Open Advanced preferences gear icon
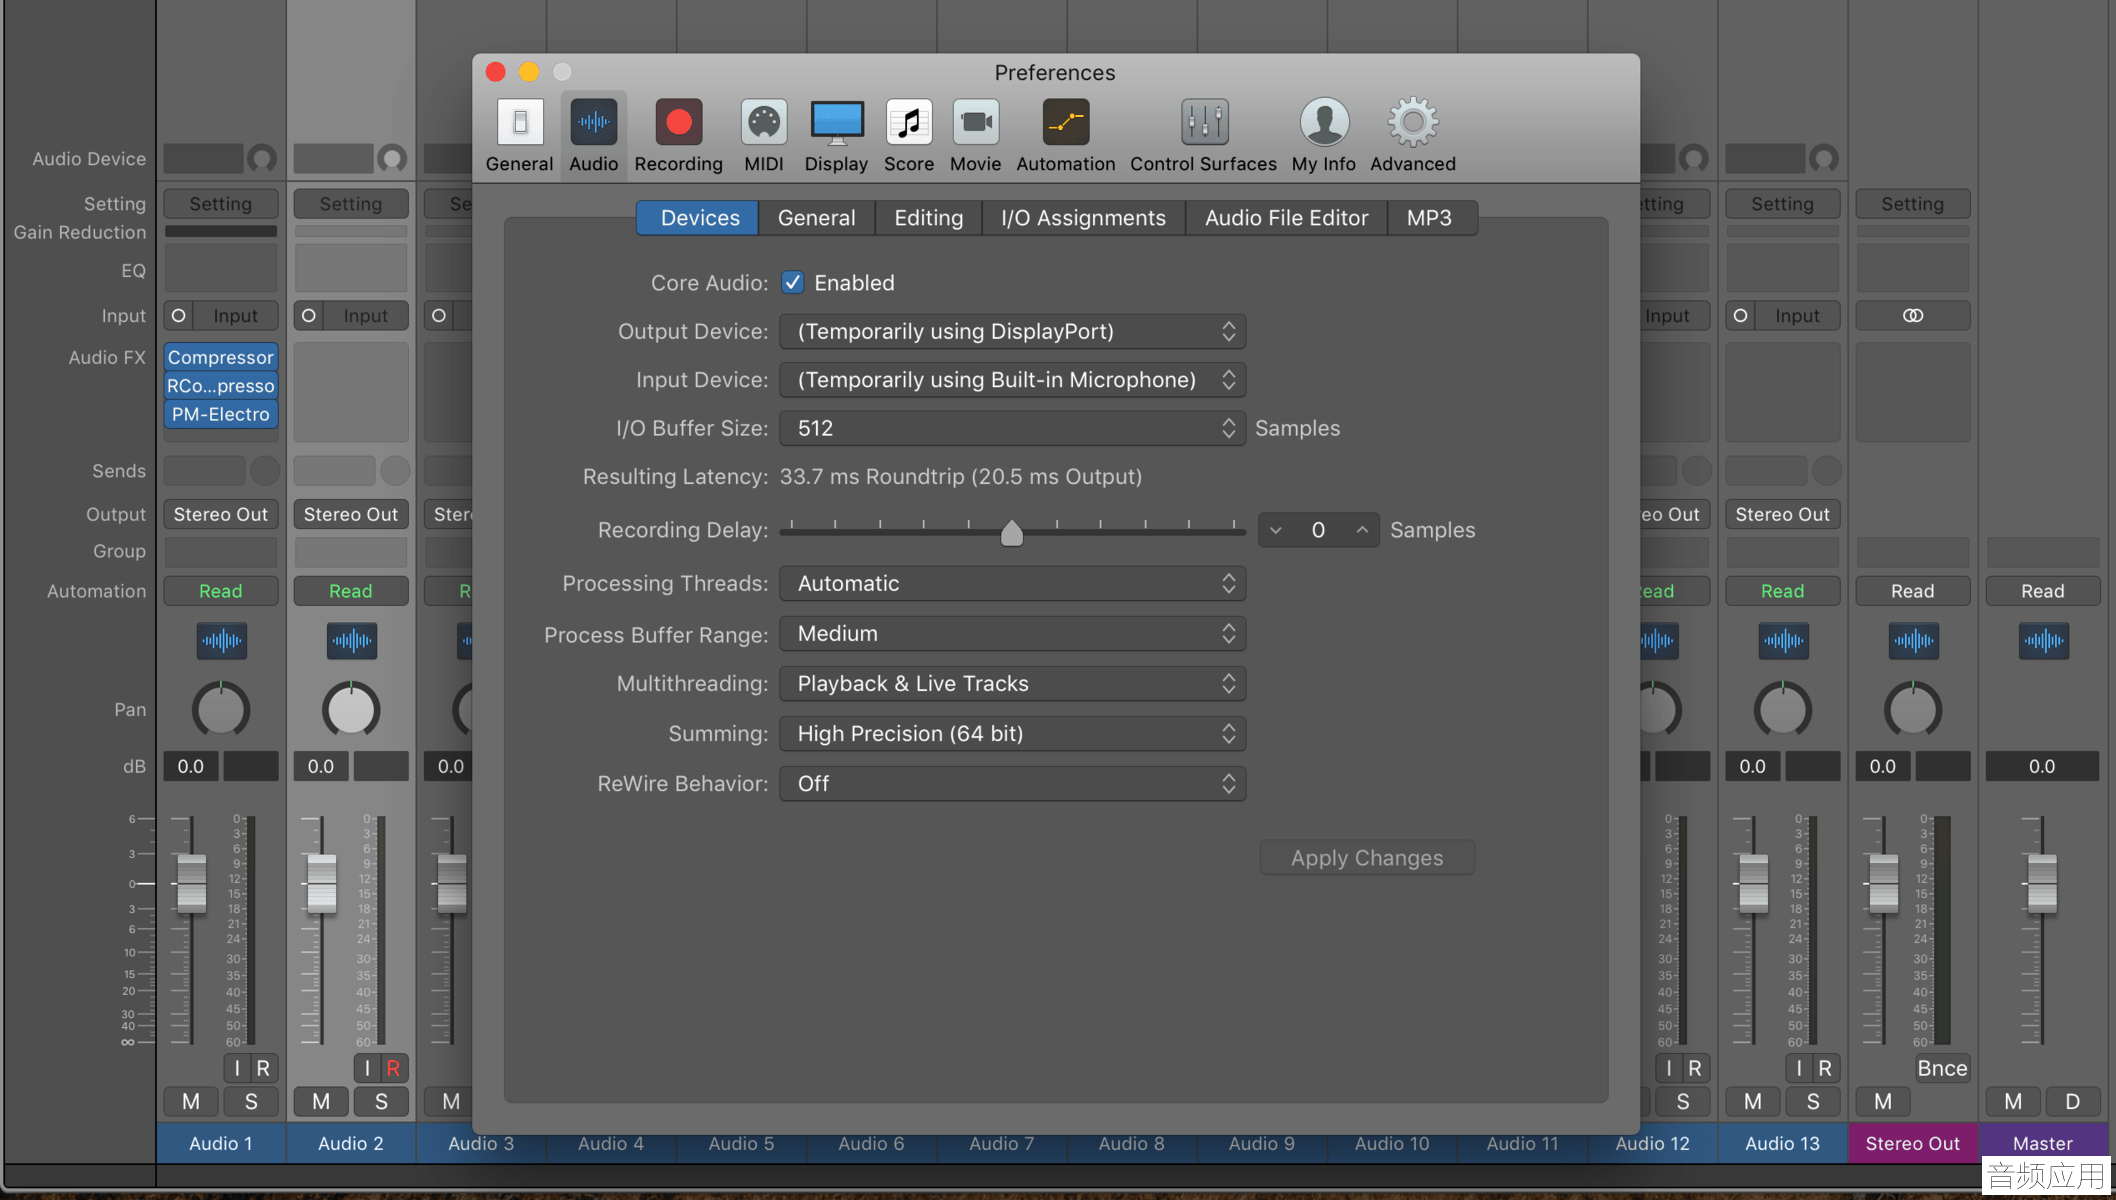 (1413, 123)
